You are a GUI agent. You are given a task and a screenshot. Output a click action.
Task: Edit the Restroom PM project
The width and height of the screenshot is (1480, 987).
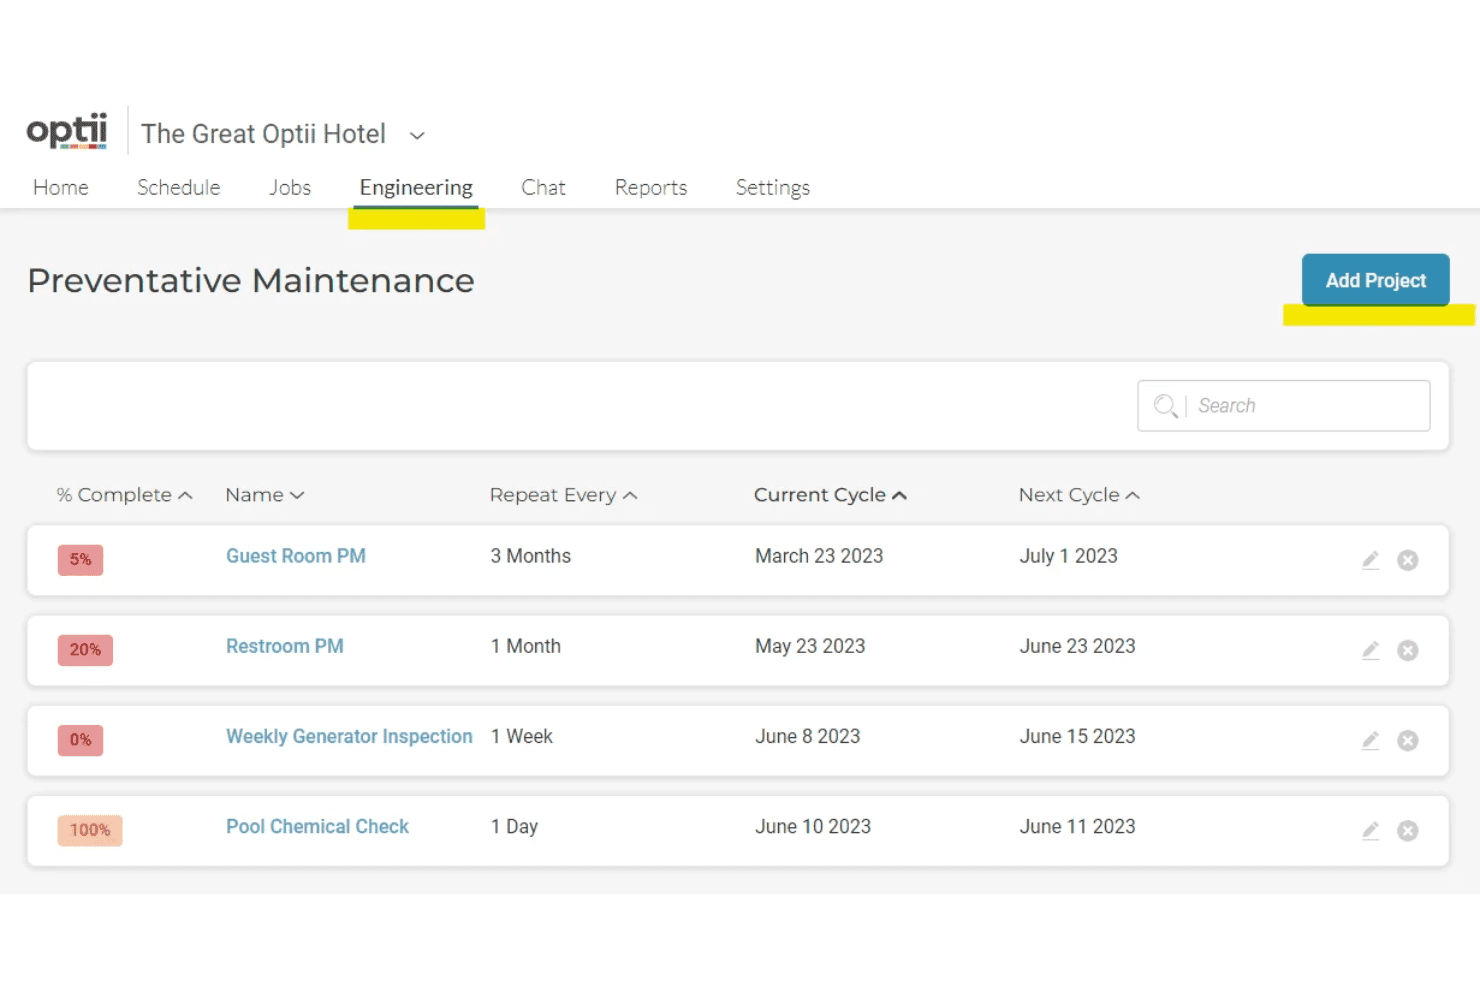1370,650
